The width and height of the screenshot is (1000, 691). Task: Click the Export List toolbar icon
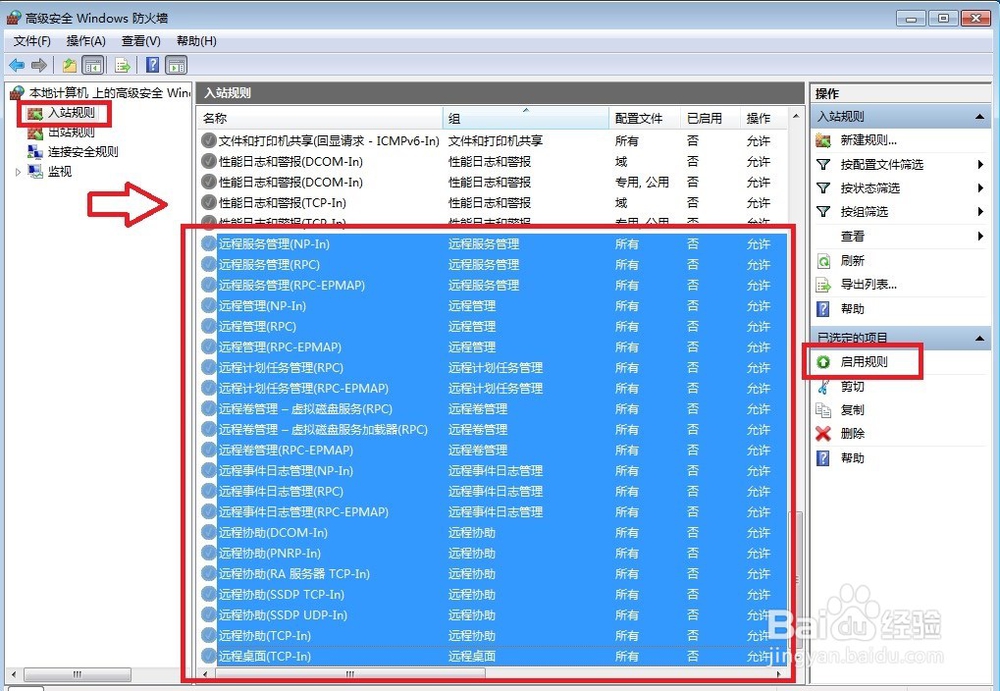[121, 65]
